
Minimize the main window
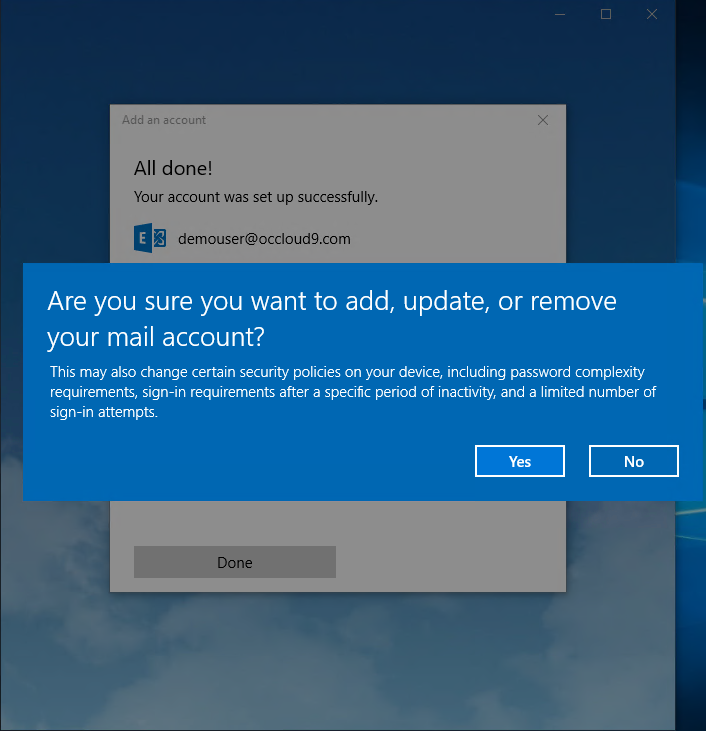click(560, 14)
